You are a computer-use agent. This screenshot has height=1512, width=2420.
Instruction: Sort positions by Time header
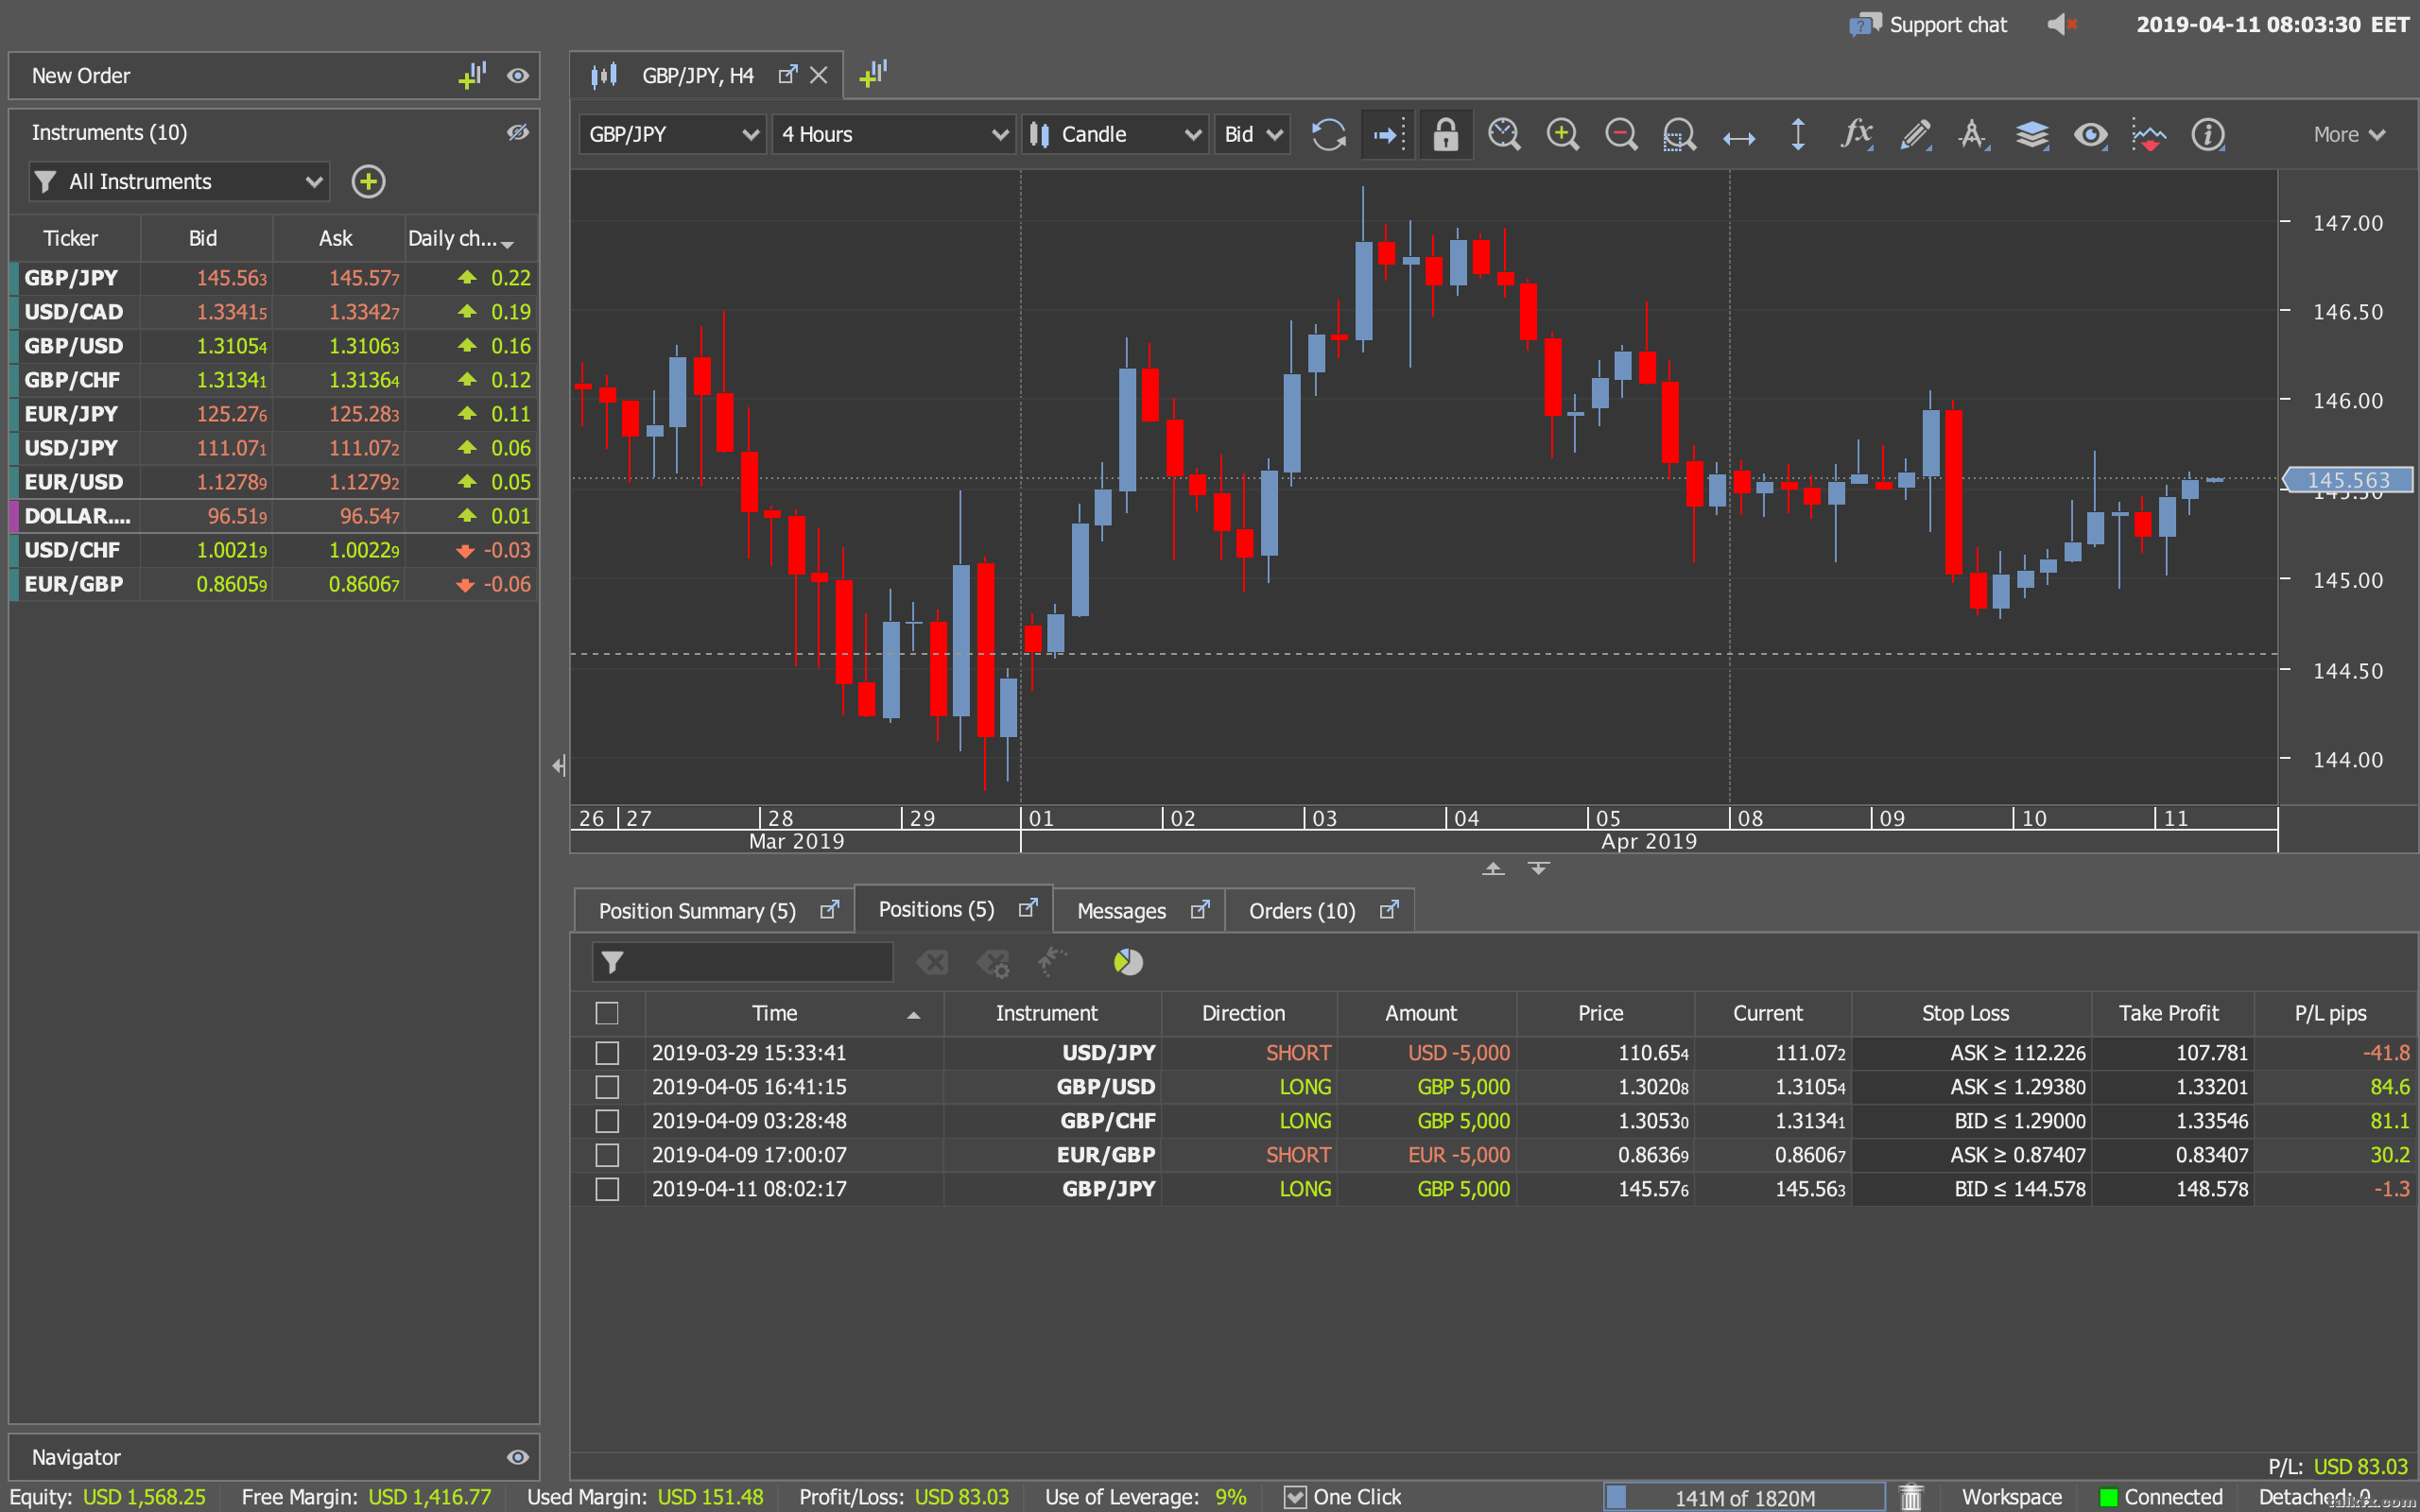793,1013
